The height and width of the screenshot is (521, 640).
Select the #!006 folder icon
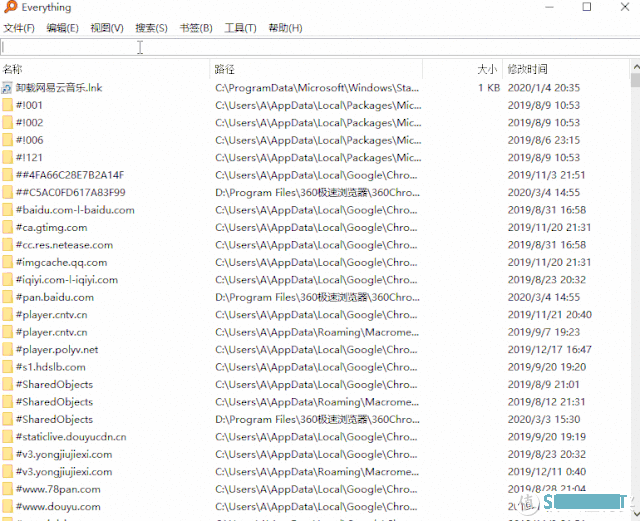pos(7,140)
